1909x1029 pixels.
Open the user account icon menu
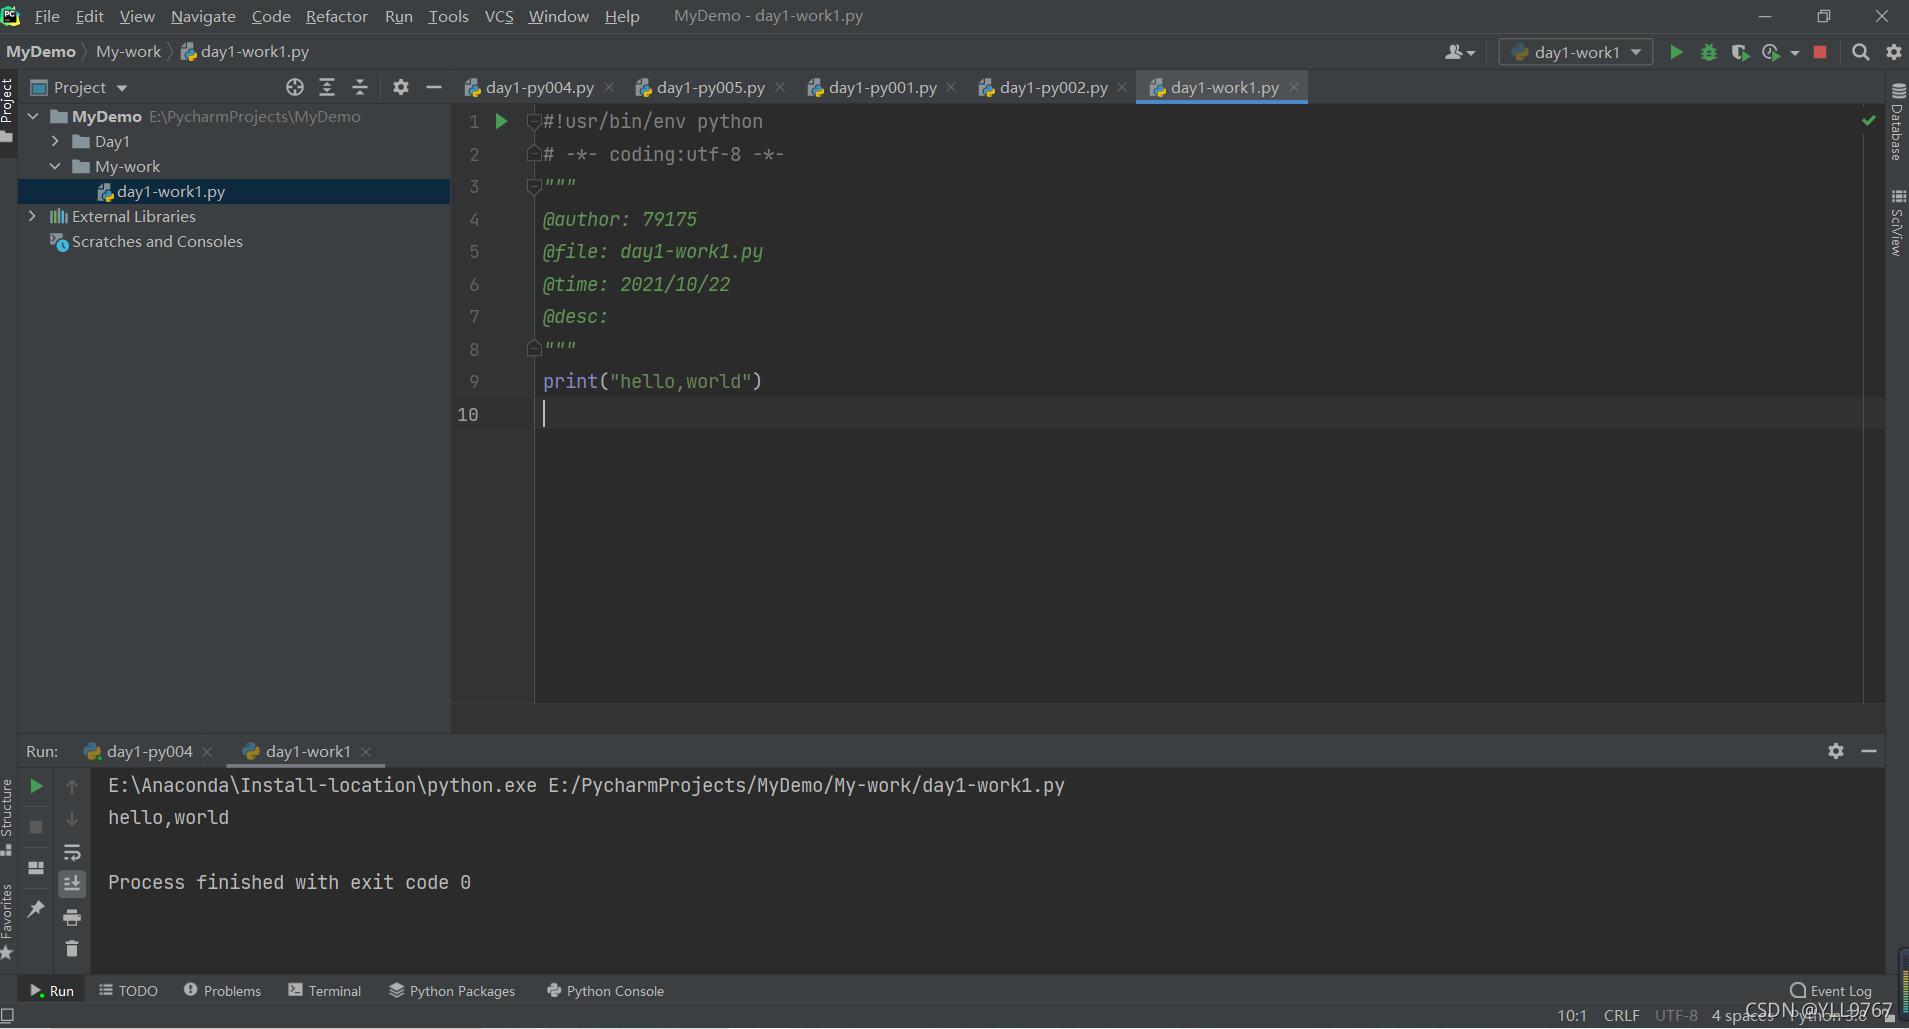[x=1459, y=52]
